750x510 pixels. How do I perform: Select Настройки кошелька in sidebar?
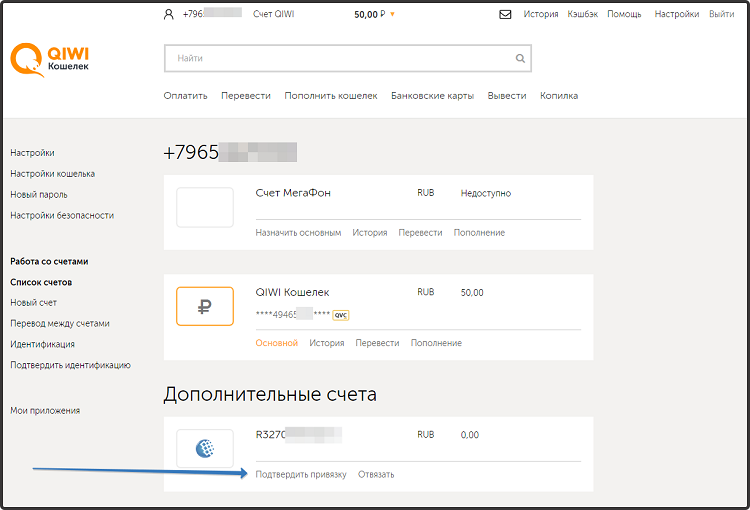pos(53,174)
